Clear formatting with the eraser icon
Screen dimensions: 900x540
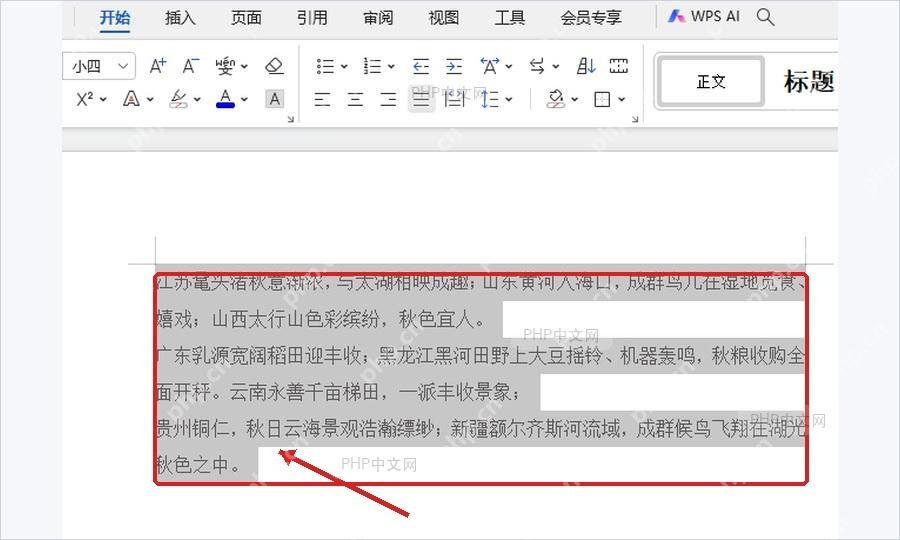pyautogui.click(x=274, y=66)
